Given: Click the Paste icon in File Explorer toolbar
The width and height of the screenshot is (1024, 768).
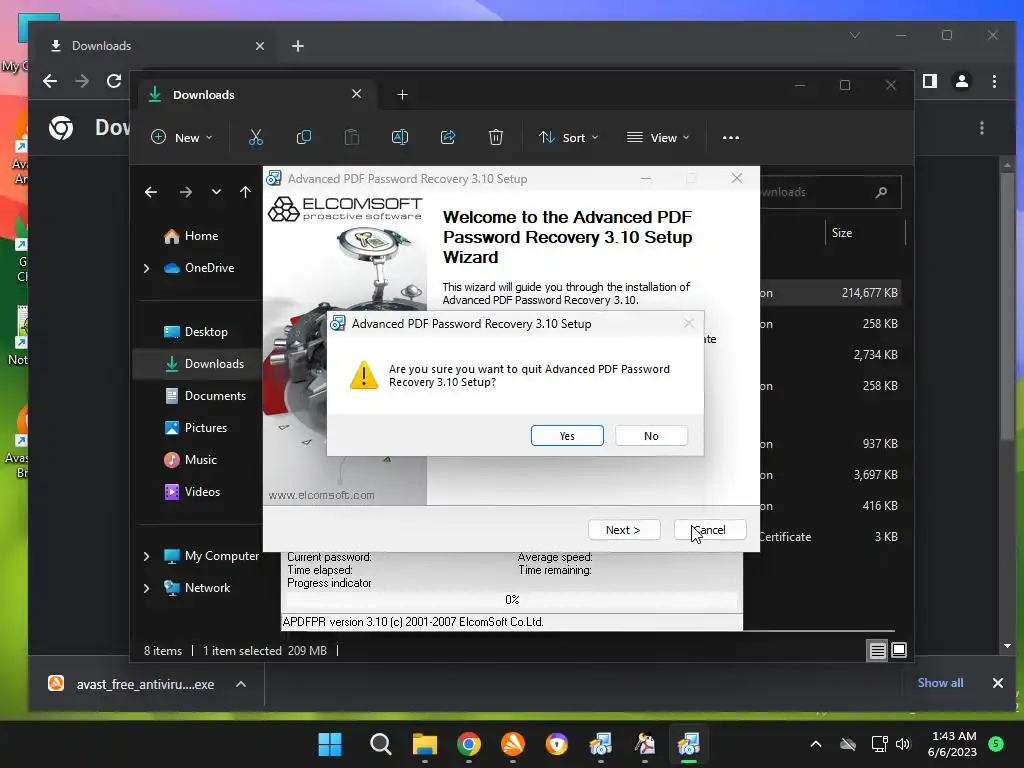Looking at the screenshot, I should coord(351,137).
